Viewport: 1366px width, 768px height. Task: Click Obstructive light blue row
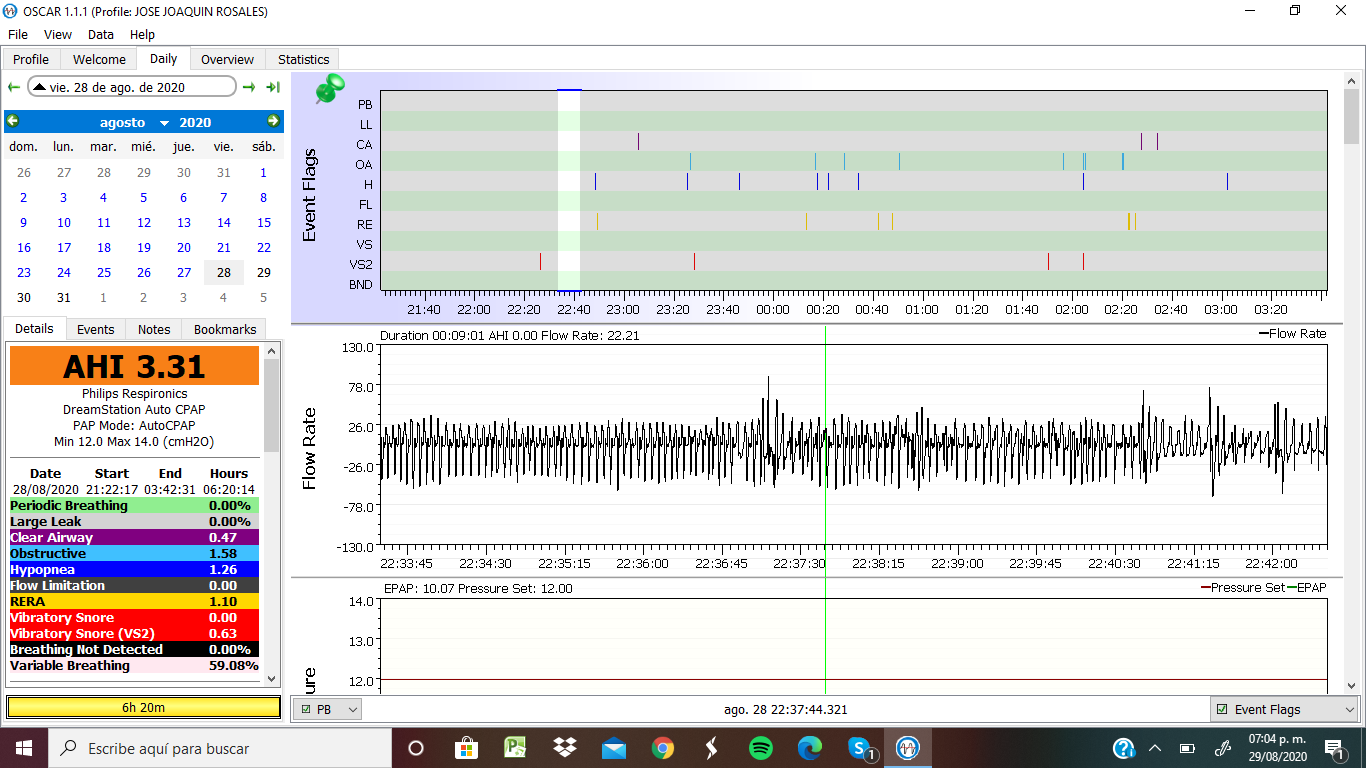tap(134, 553)
